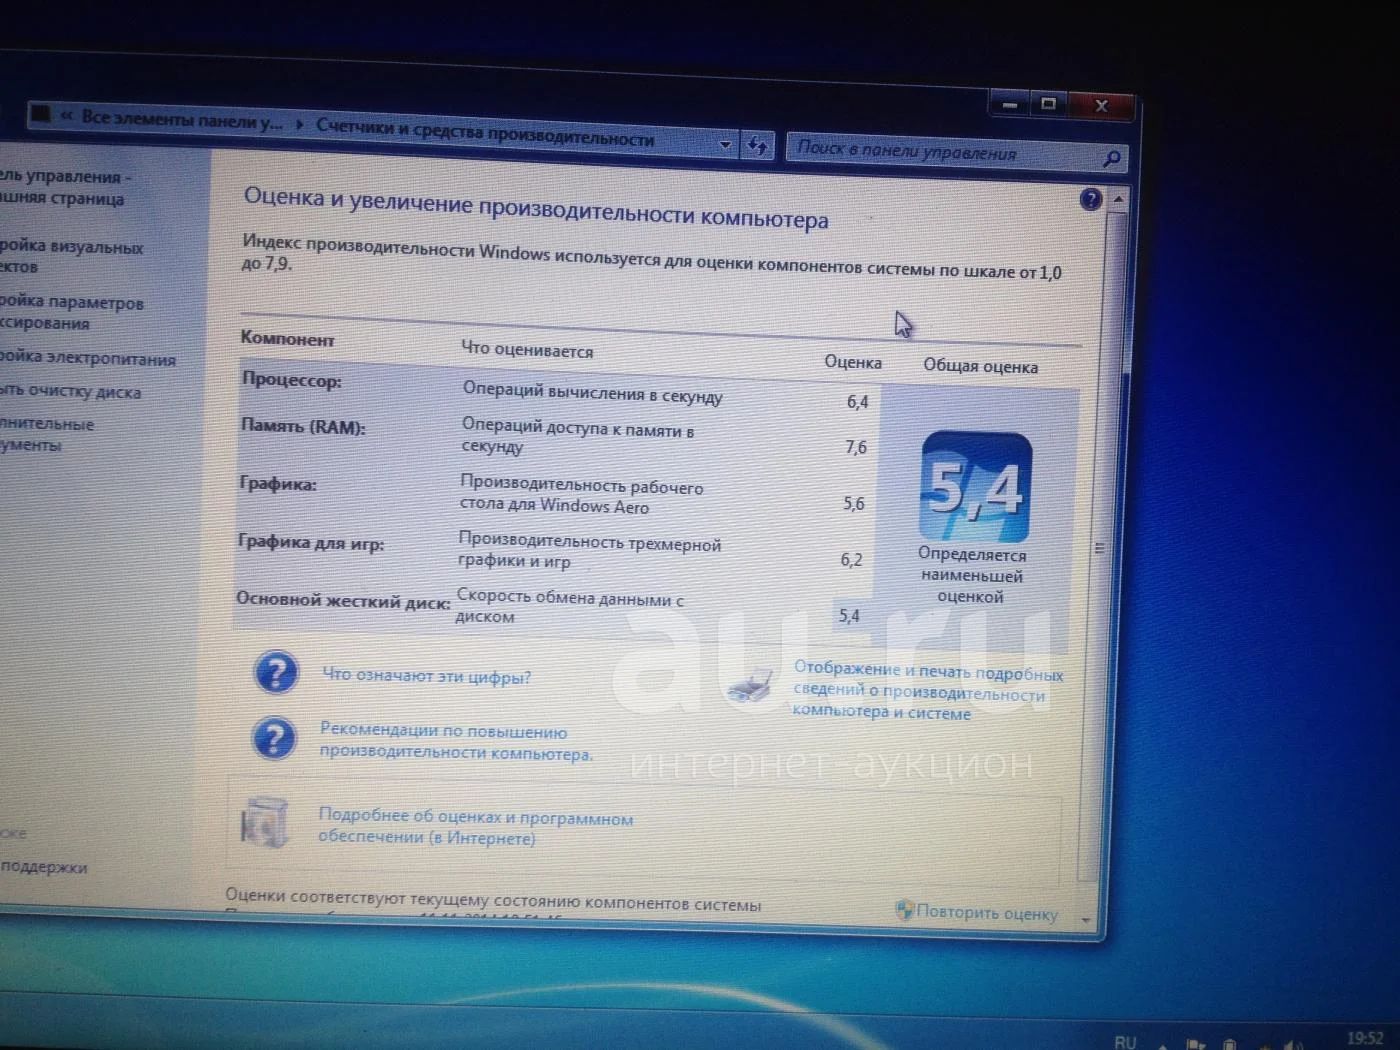Click the scrollbar up arrow

click(x=1118, y=201)
